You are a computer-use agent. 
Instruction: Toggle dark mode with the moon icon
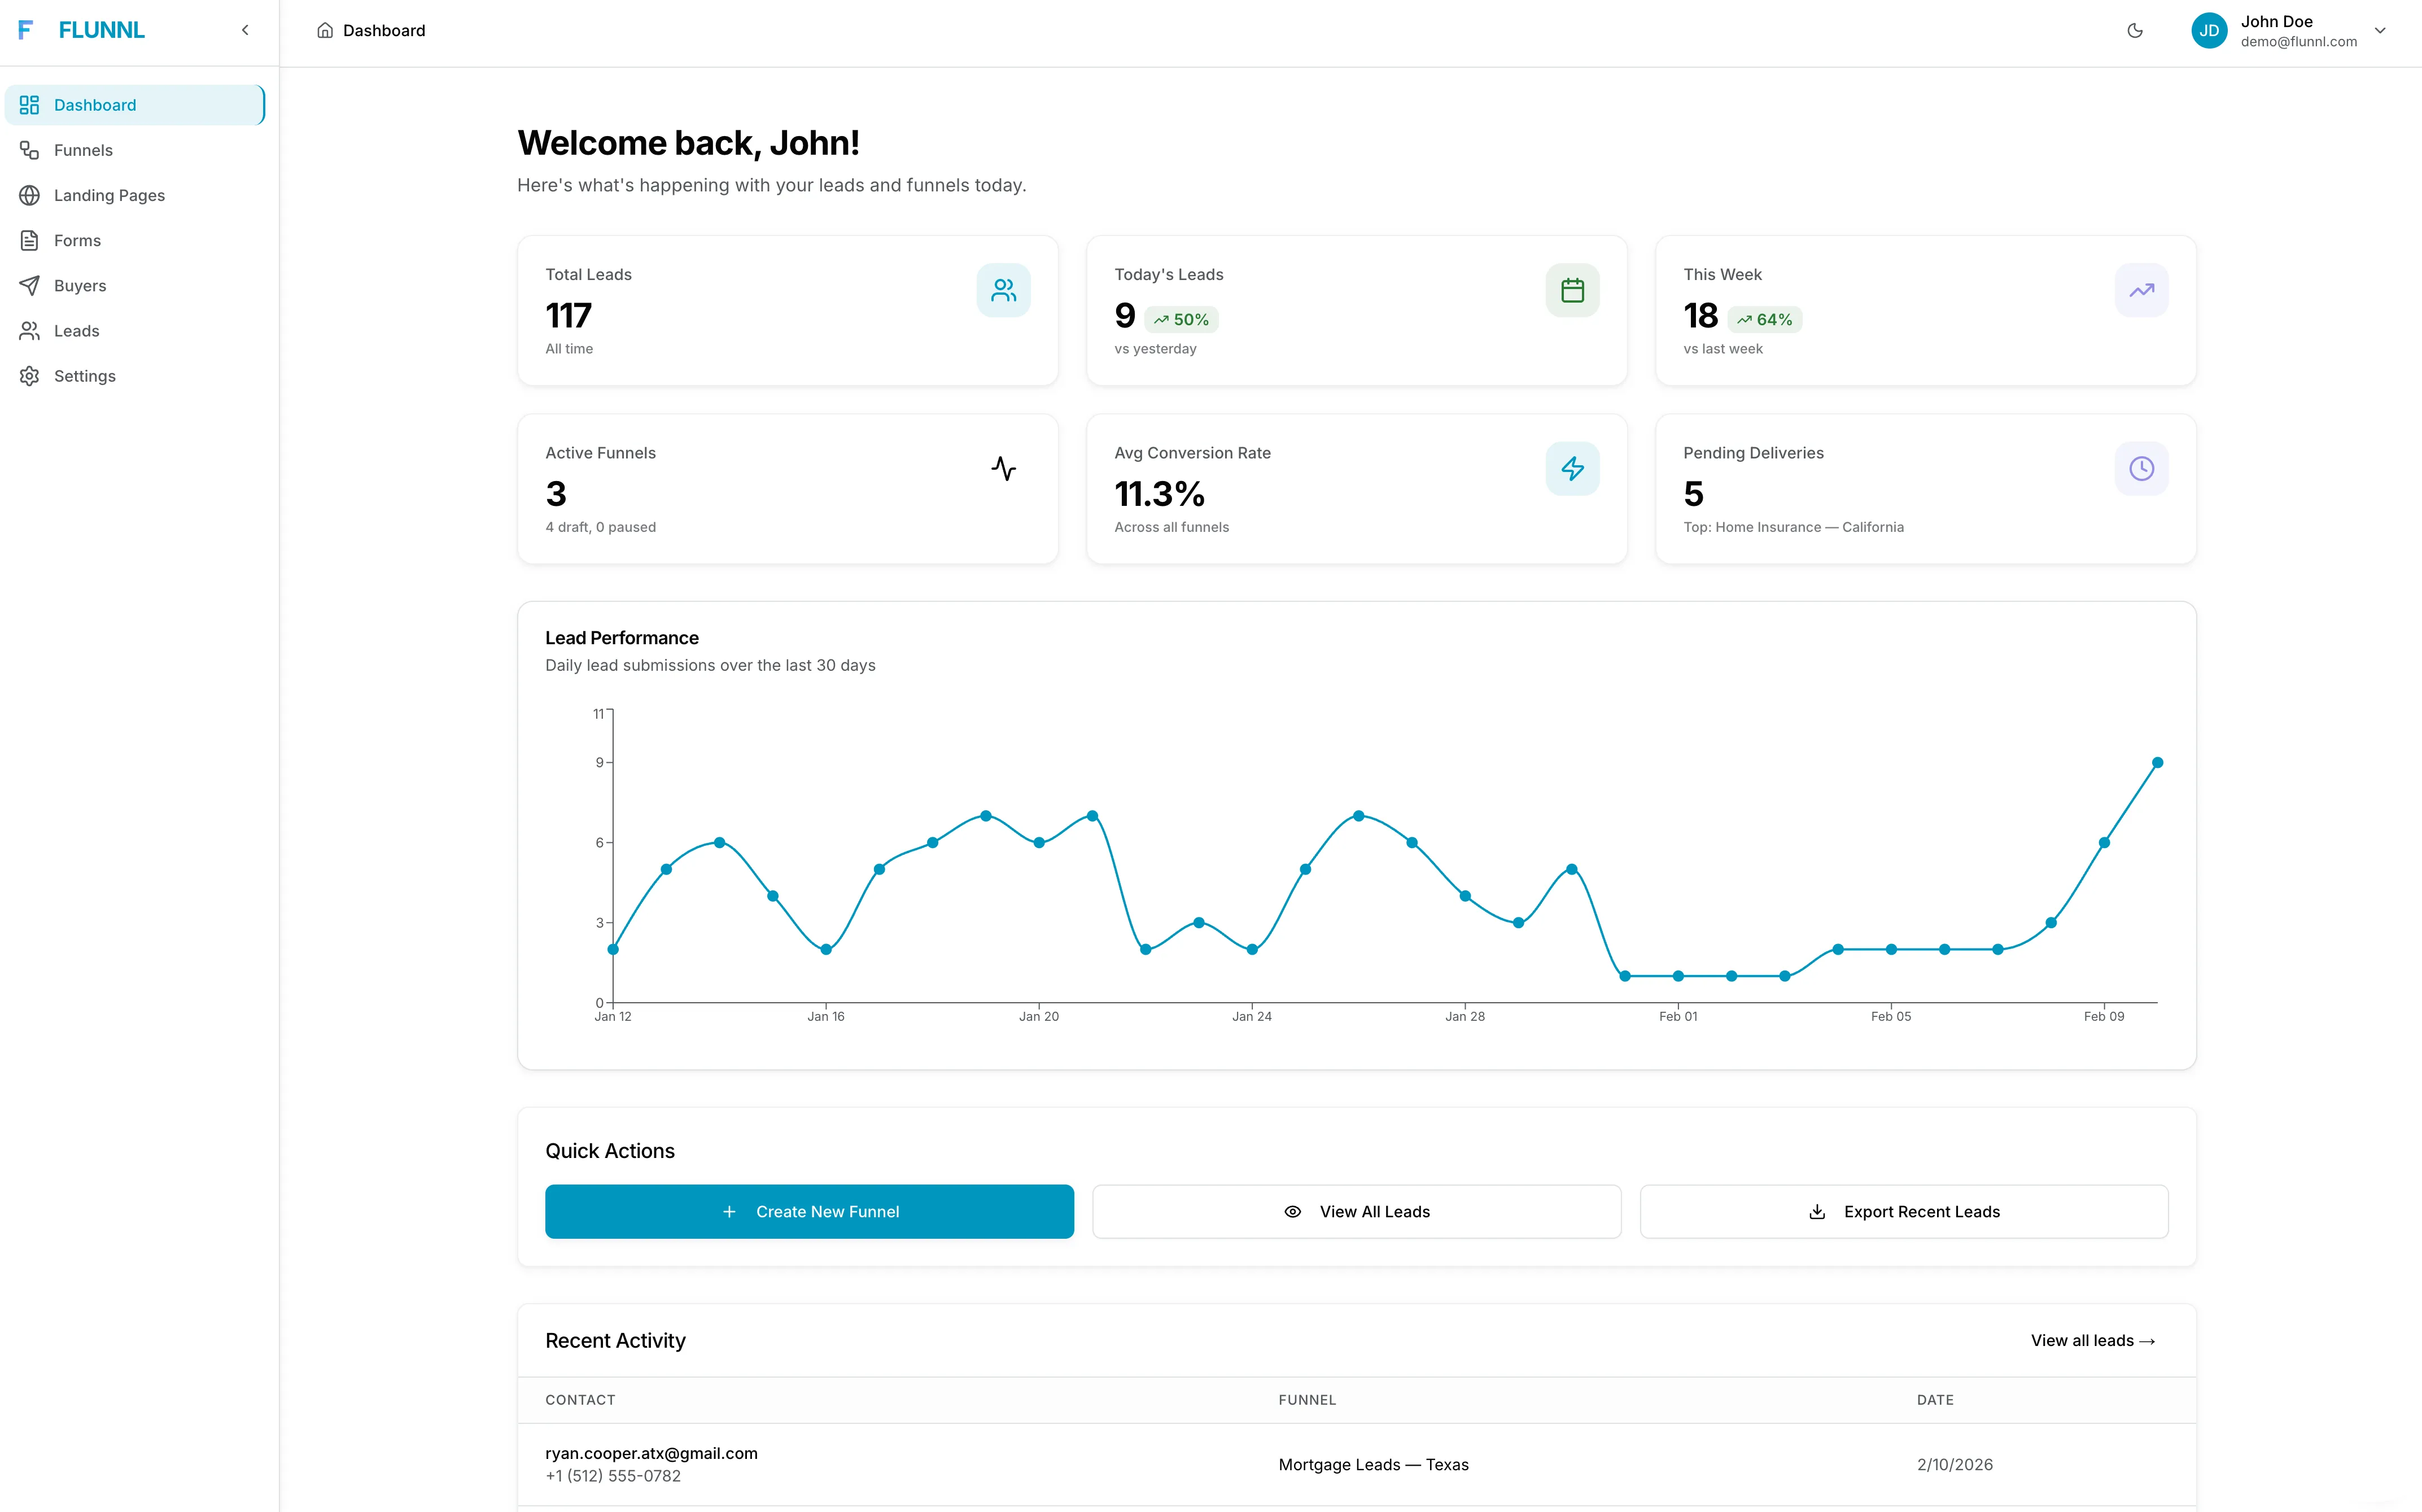(2135, 30)
